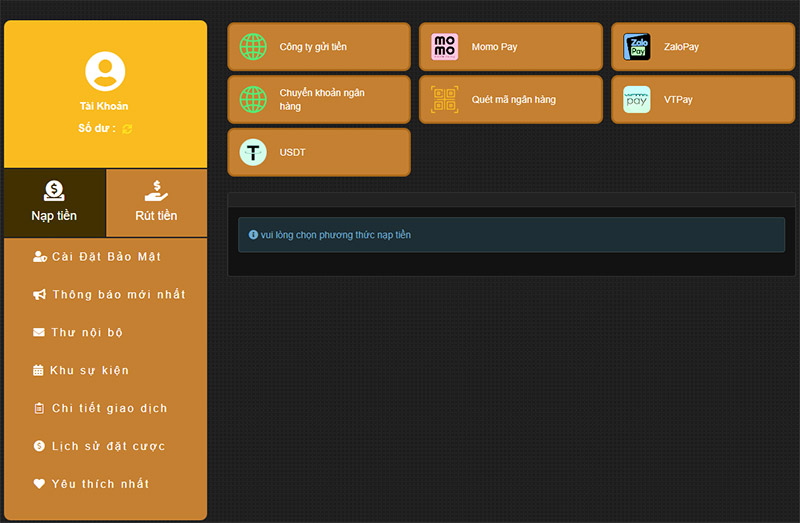Open Thư nội bộ inbox
The width and height of the screenshot is (800, 523).
point(87,332)
